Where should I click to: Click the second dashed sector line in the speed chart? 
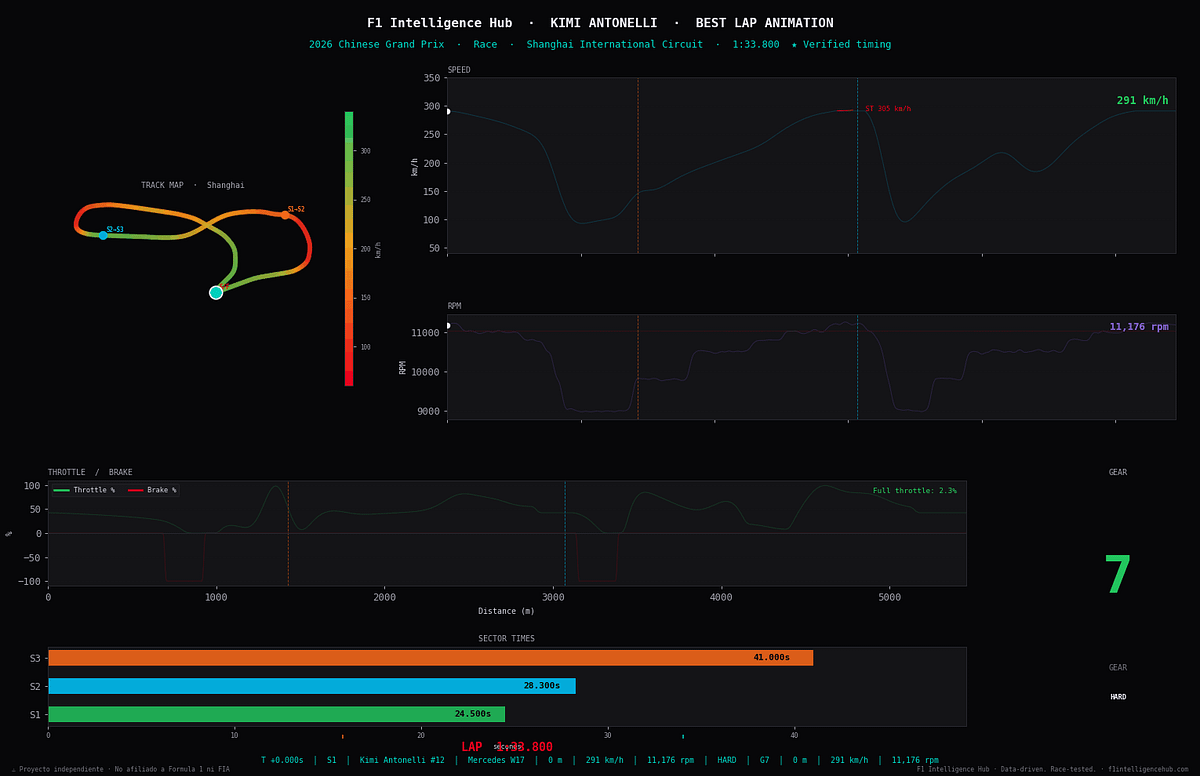(x=857, y=165)
